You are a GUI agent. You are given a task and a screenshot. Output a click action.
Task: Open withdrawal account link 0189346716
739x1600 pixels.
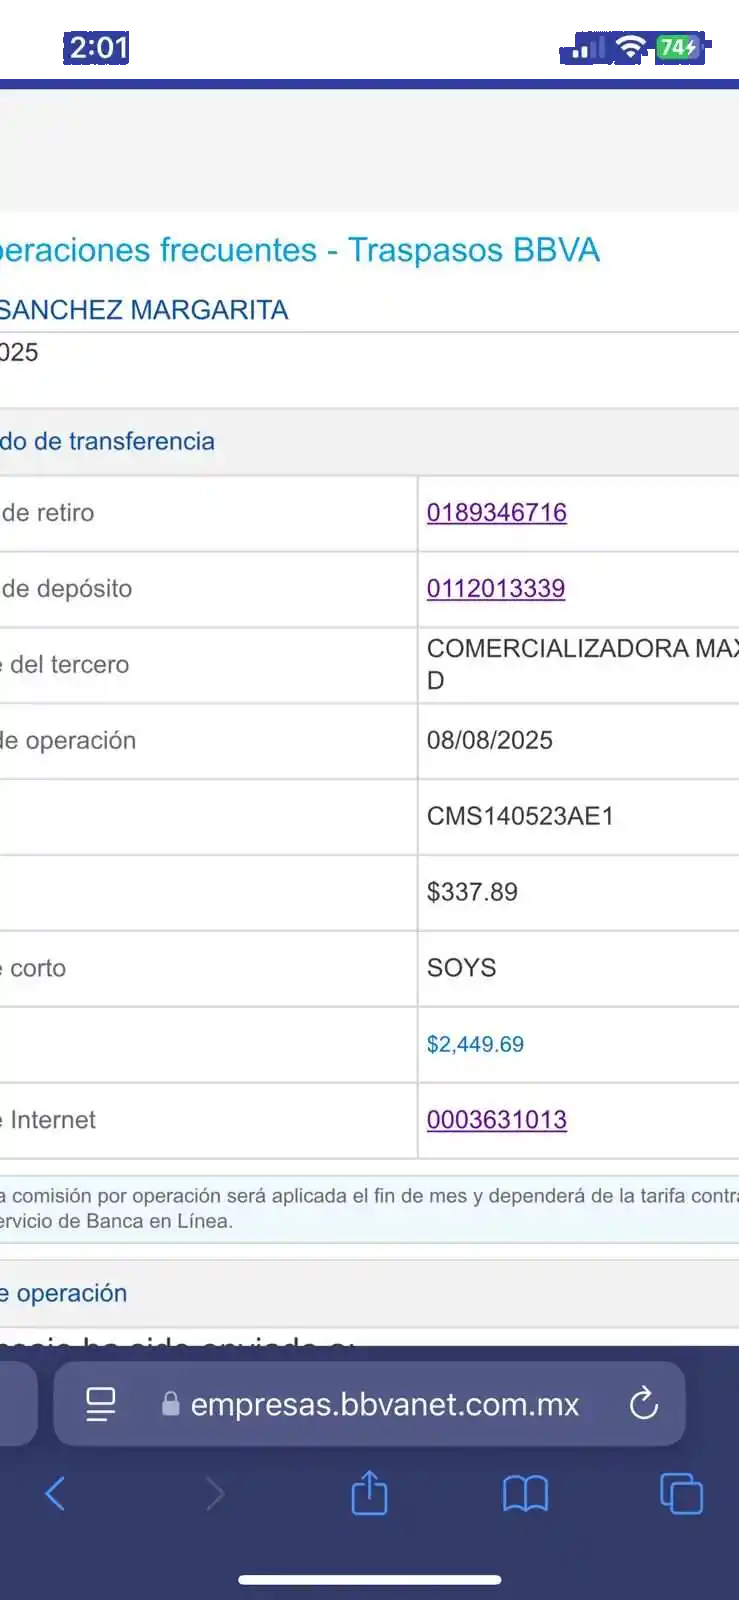pos(497,512)
